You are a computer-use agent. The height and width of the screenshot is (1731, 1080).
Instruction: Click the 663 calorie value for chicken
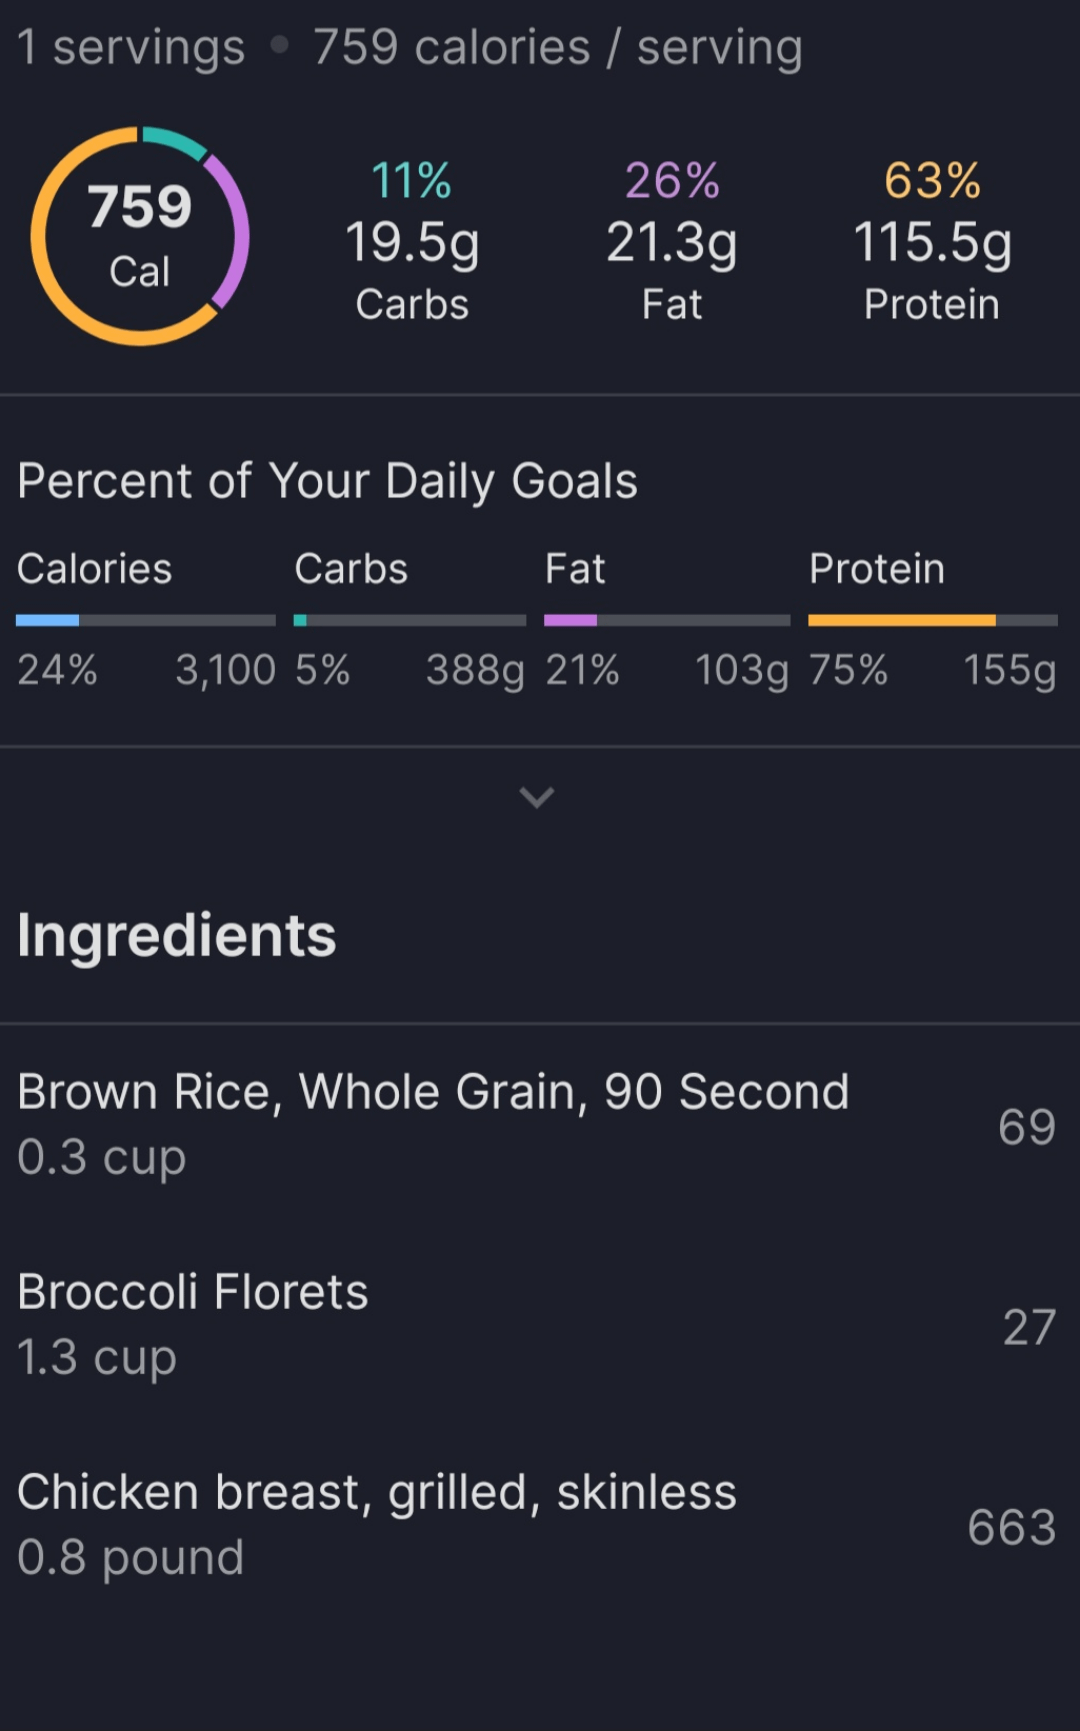(1011, 1527)
